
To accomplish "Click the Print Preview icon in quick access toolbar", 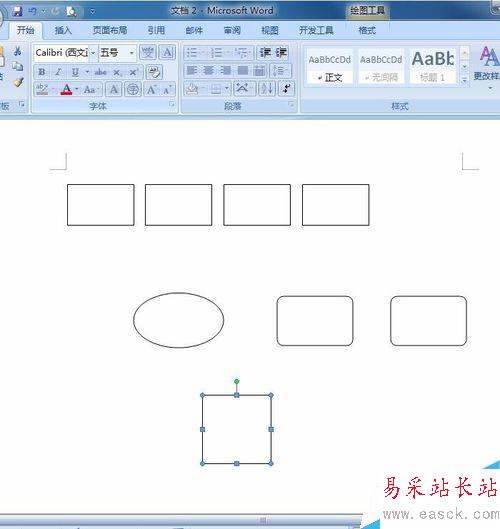I will [71, 12].
